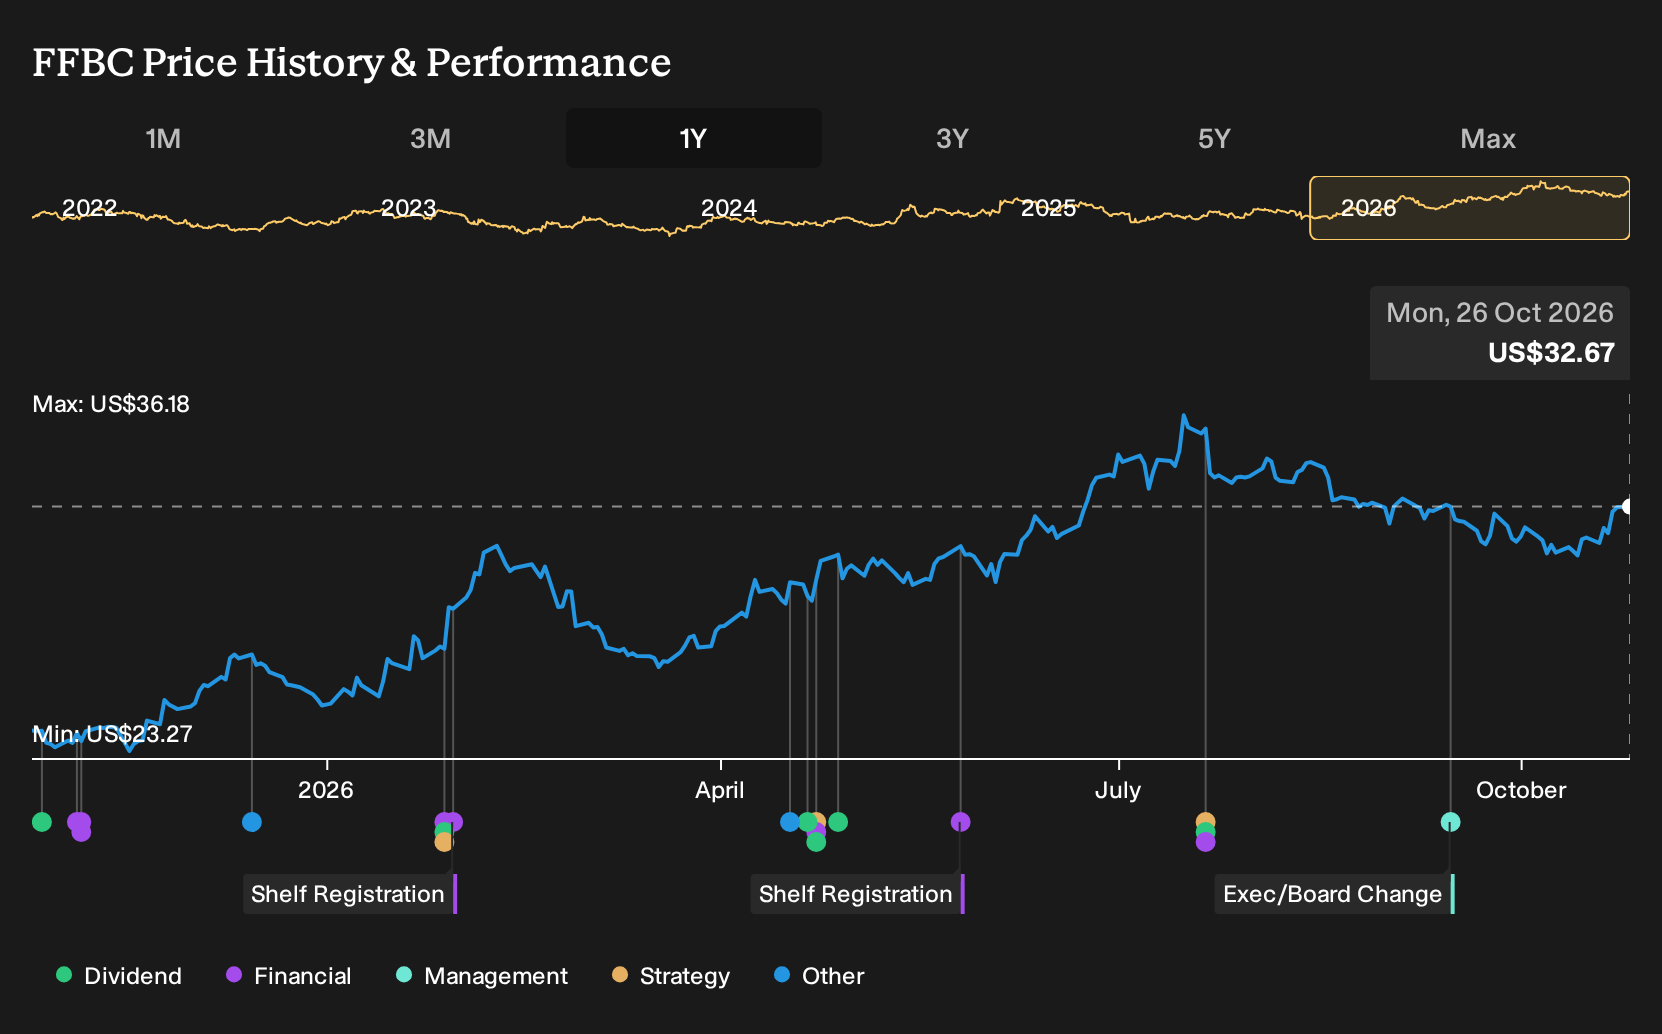Click the orange Strategy marker below 2026 cluster
This screenshot has width=1662, height=1034.
pos(444,842)
